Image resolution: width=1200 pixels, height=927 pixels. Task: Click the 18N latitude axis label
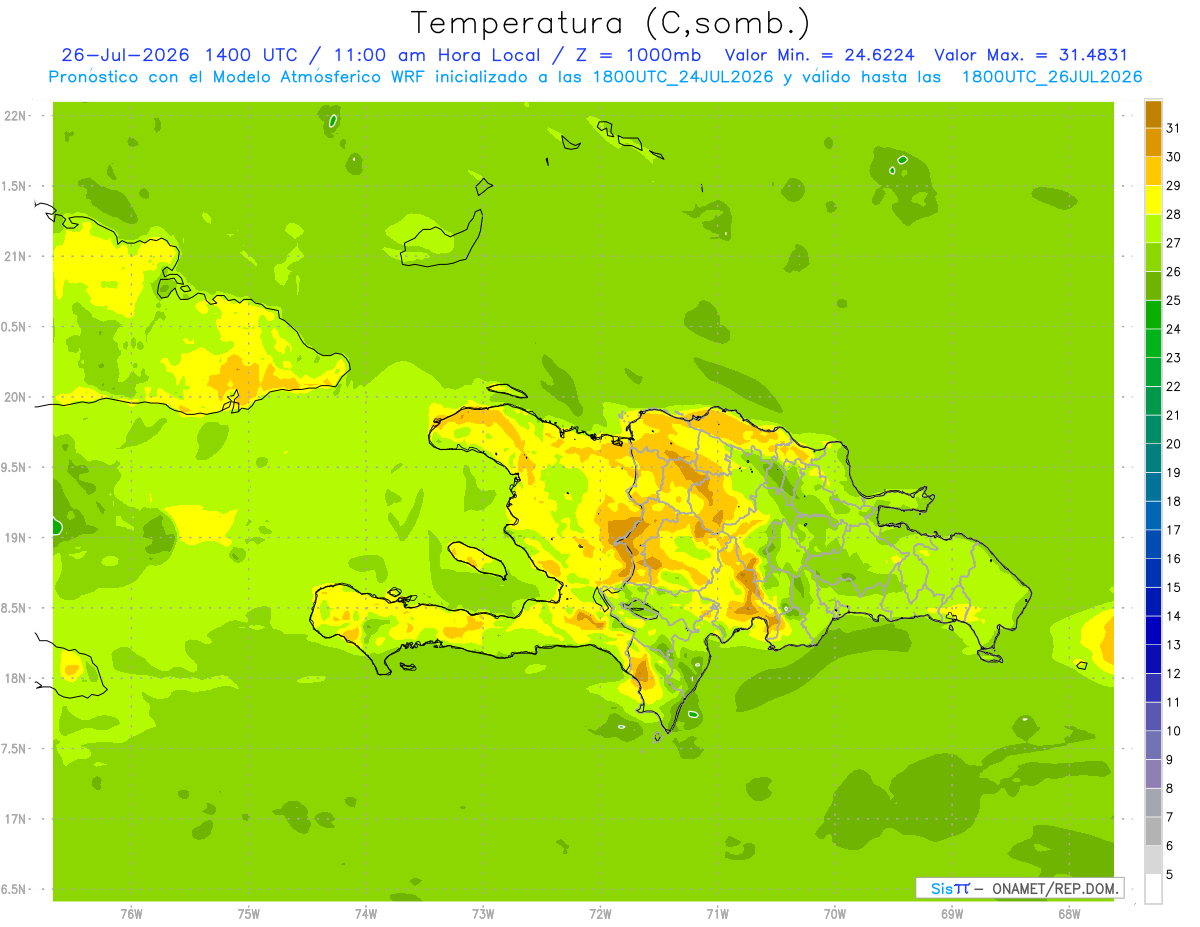(17, 678)
